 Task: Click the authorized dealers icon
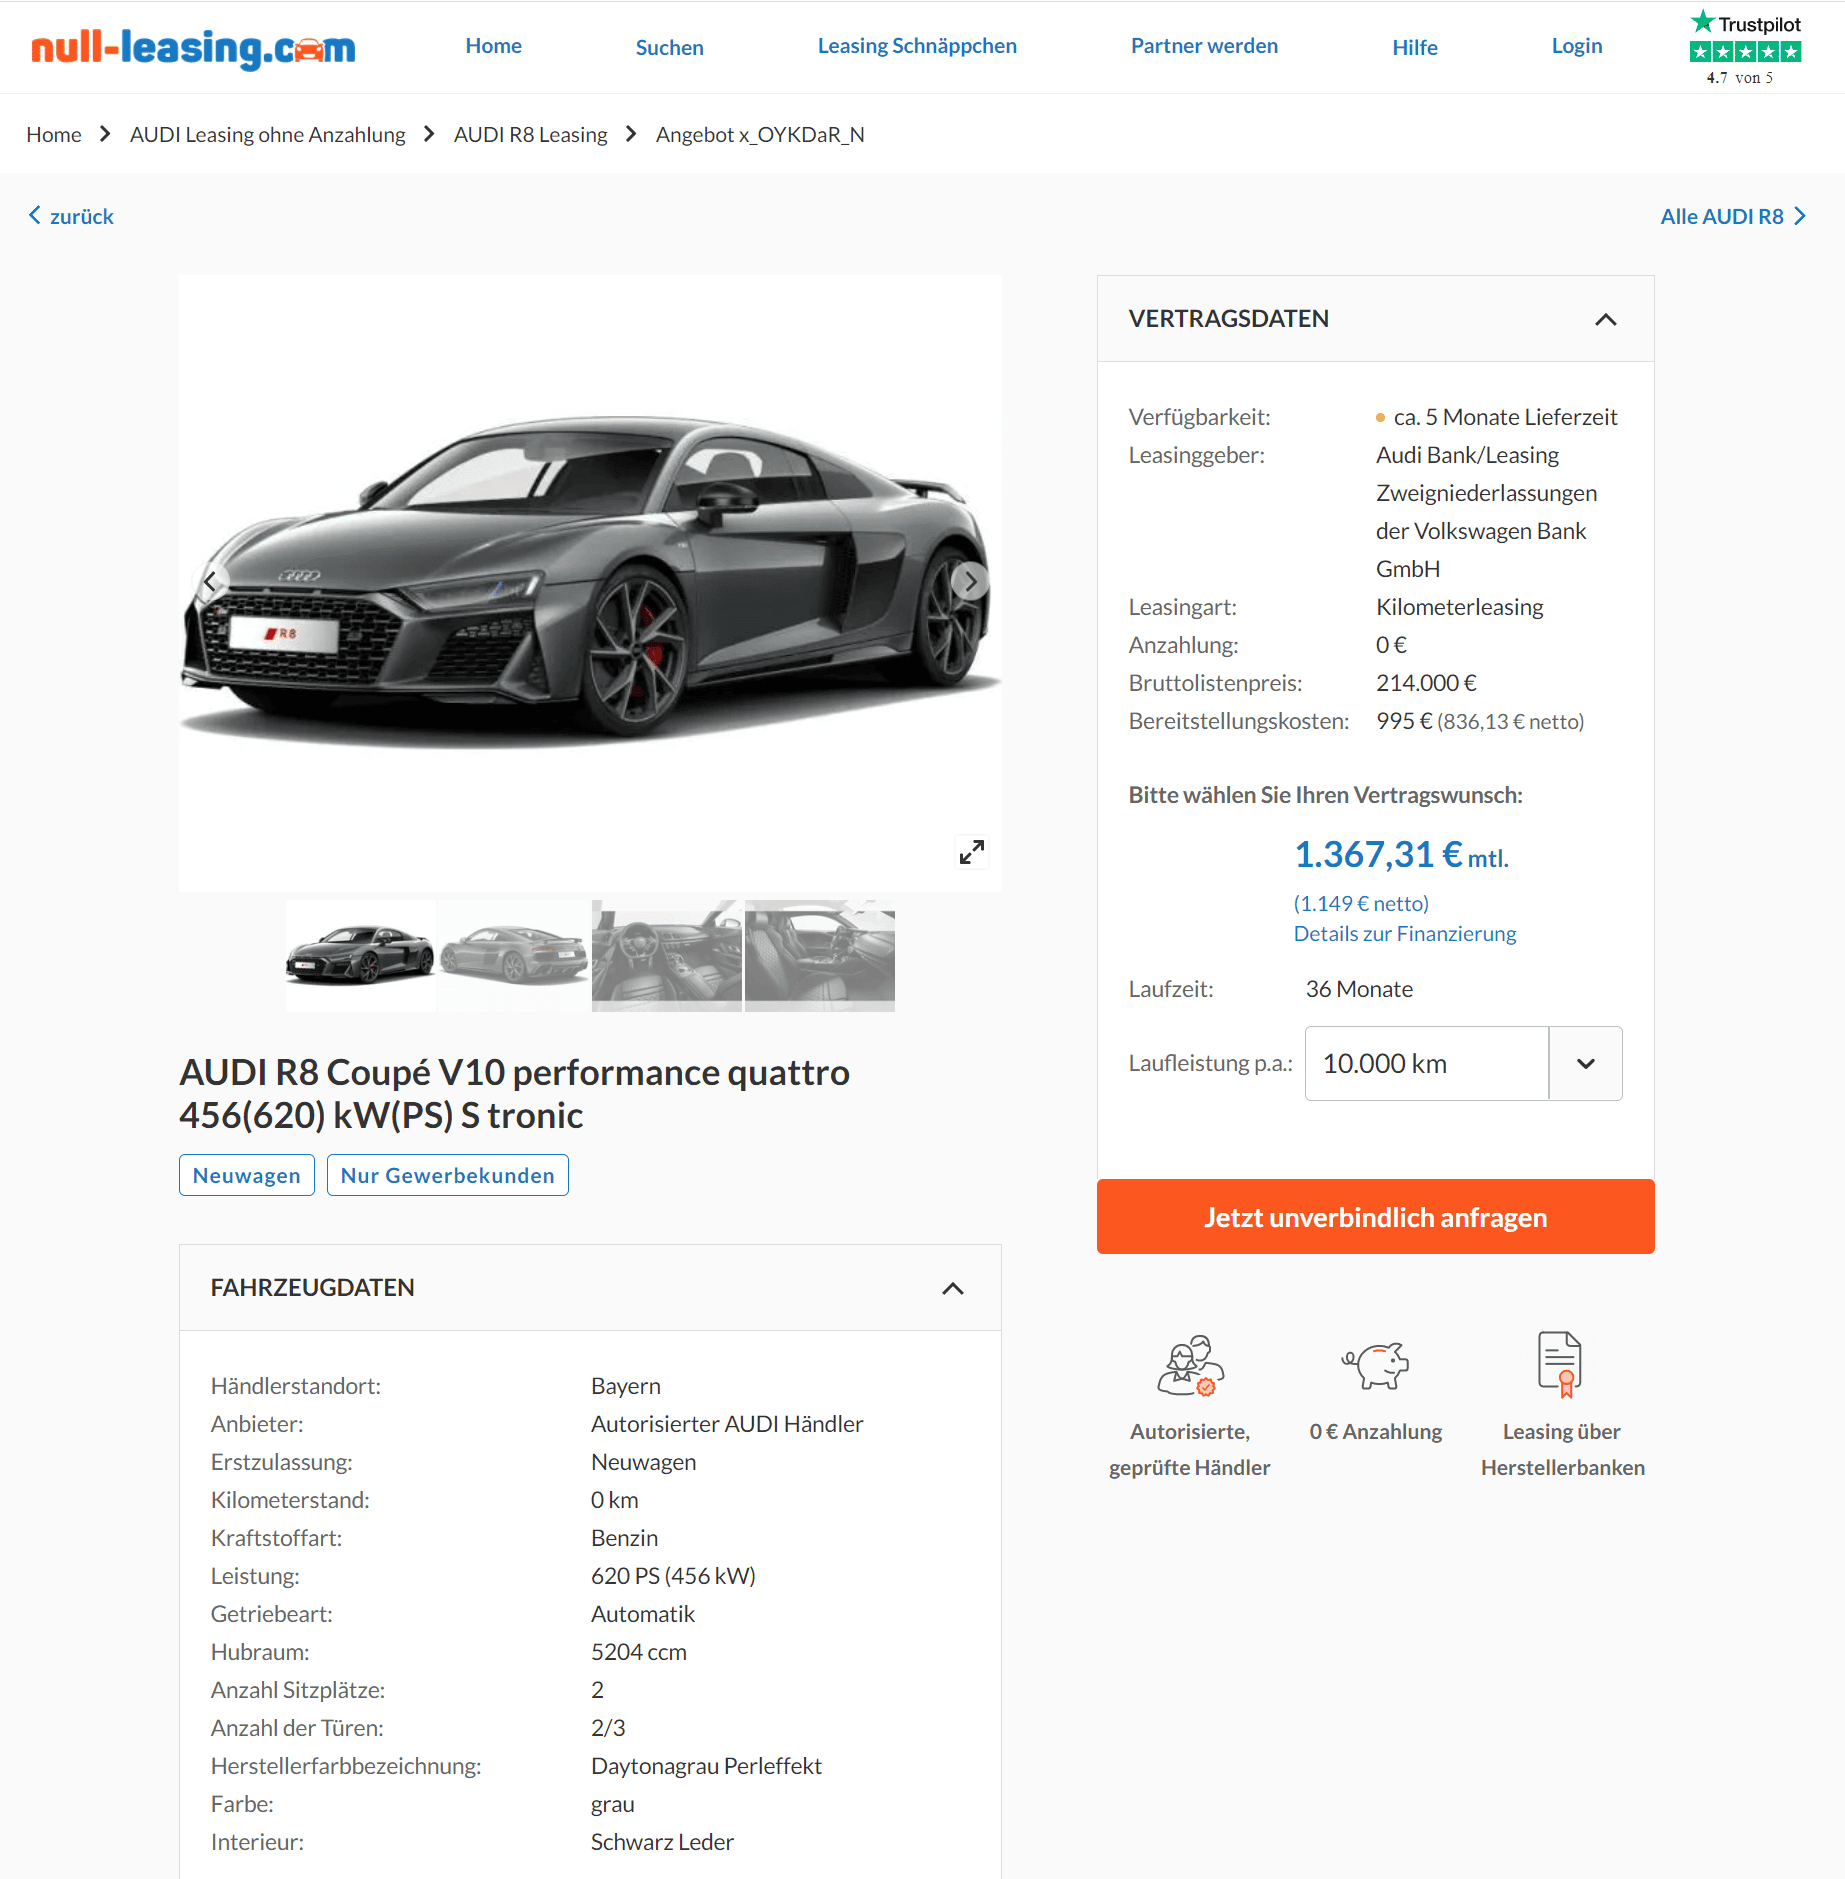pyautogui.click(x=1190, y=1365)
